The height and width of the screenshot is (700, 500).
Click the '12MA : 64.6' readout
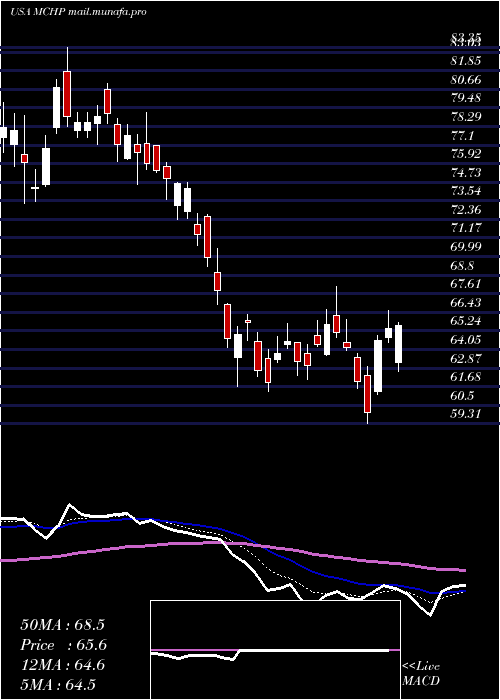[x=62, y=665]
